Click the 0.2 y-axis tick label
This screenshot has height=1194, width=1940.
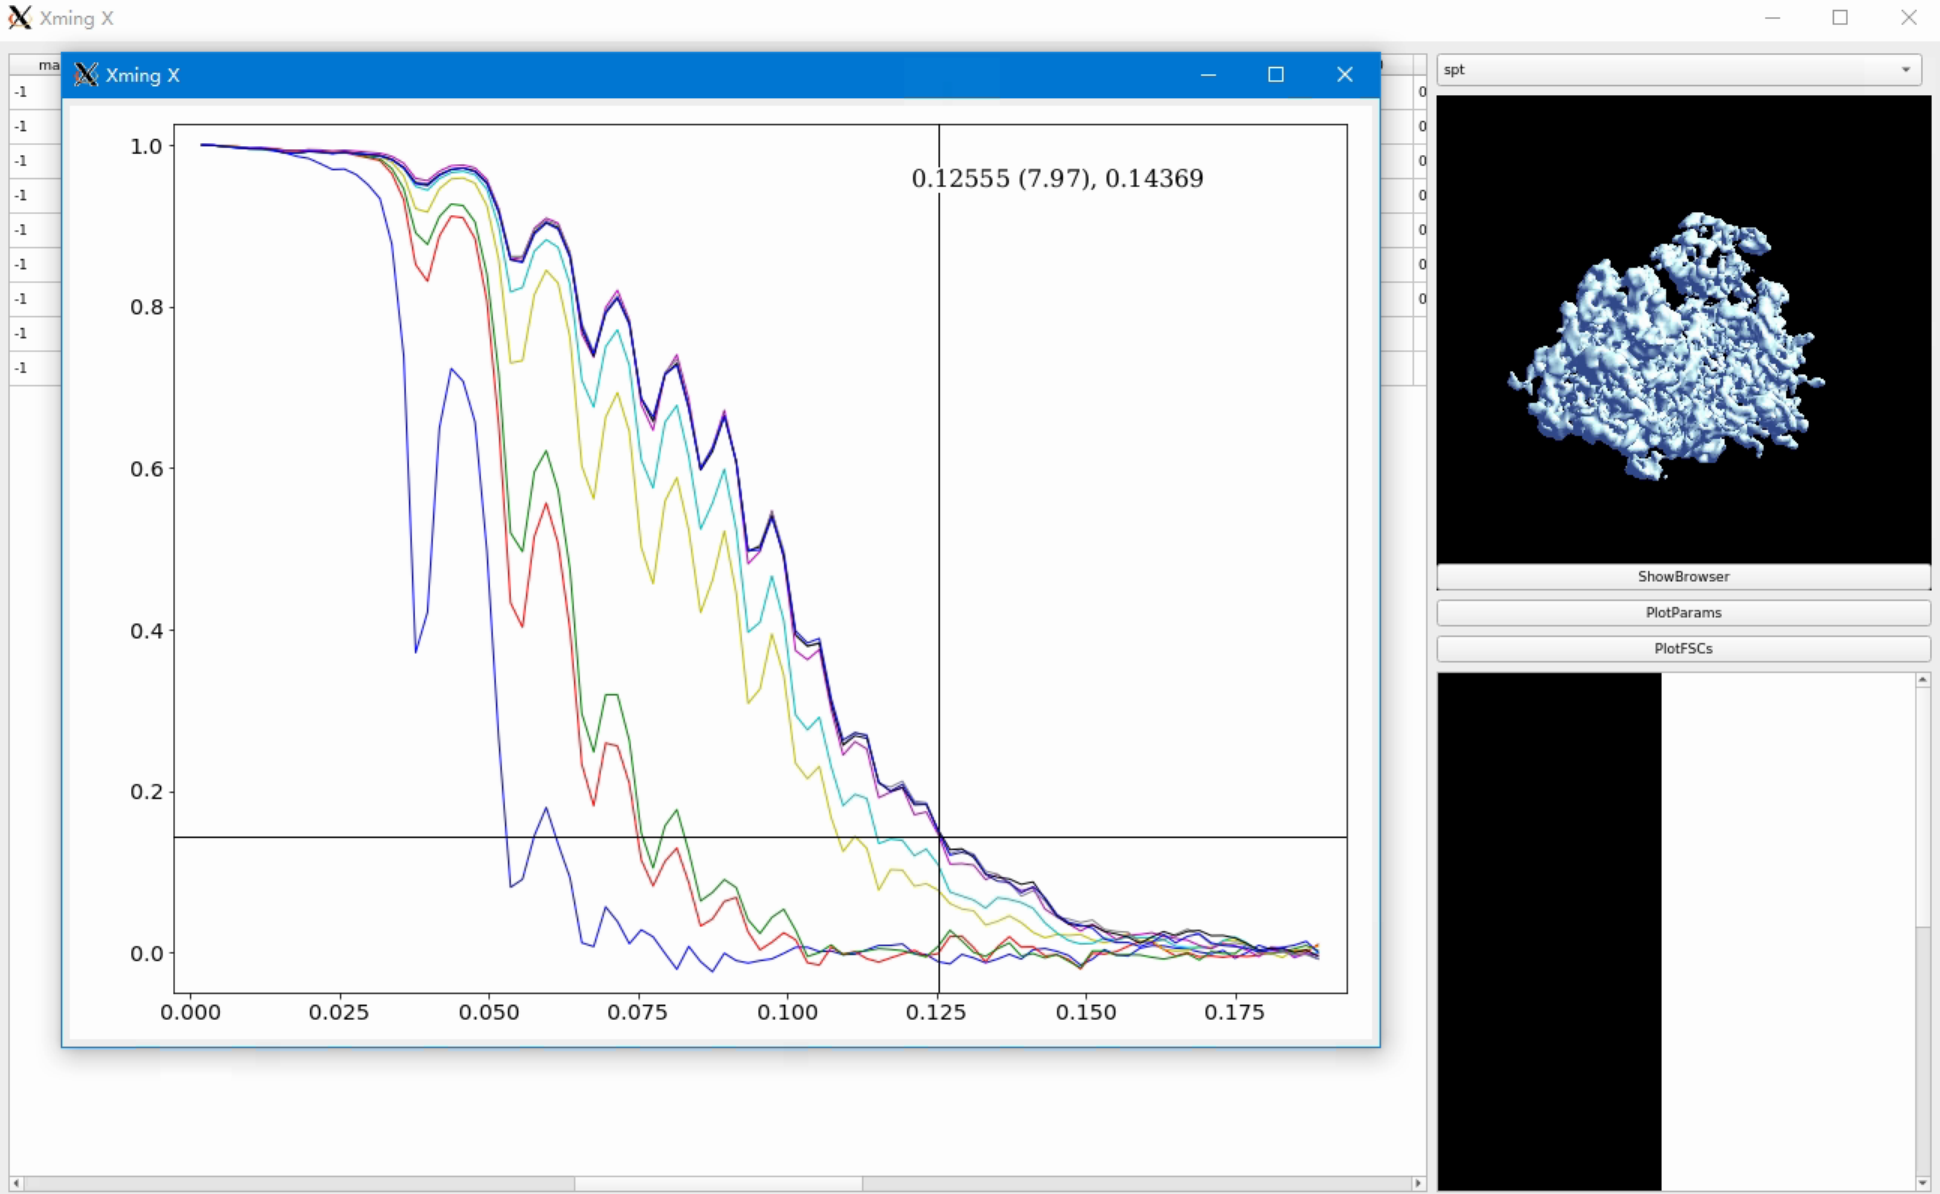tap(146, 792)
